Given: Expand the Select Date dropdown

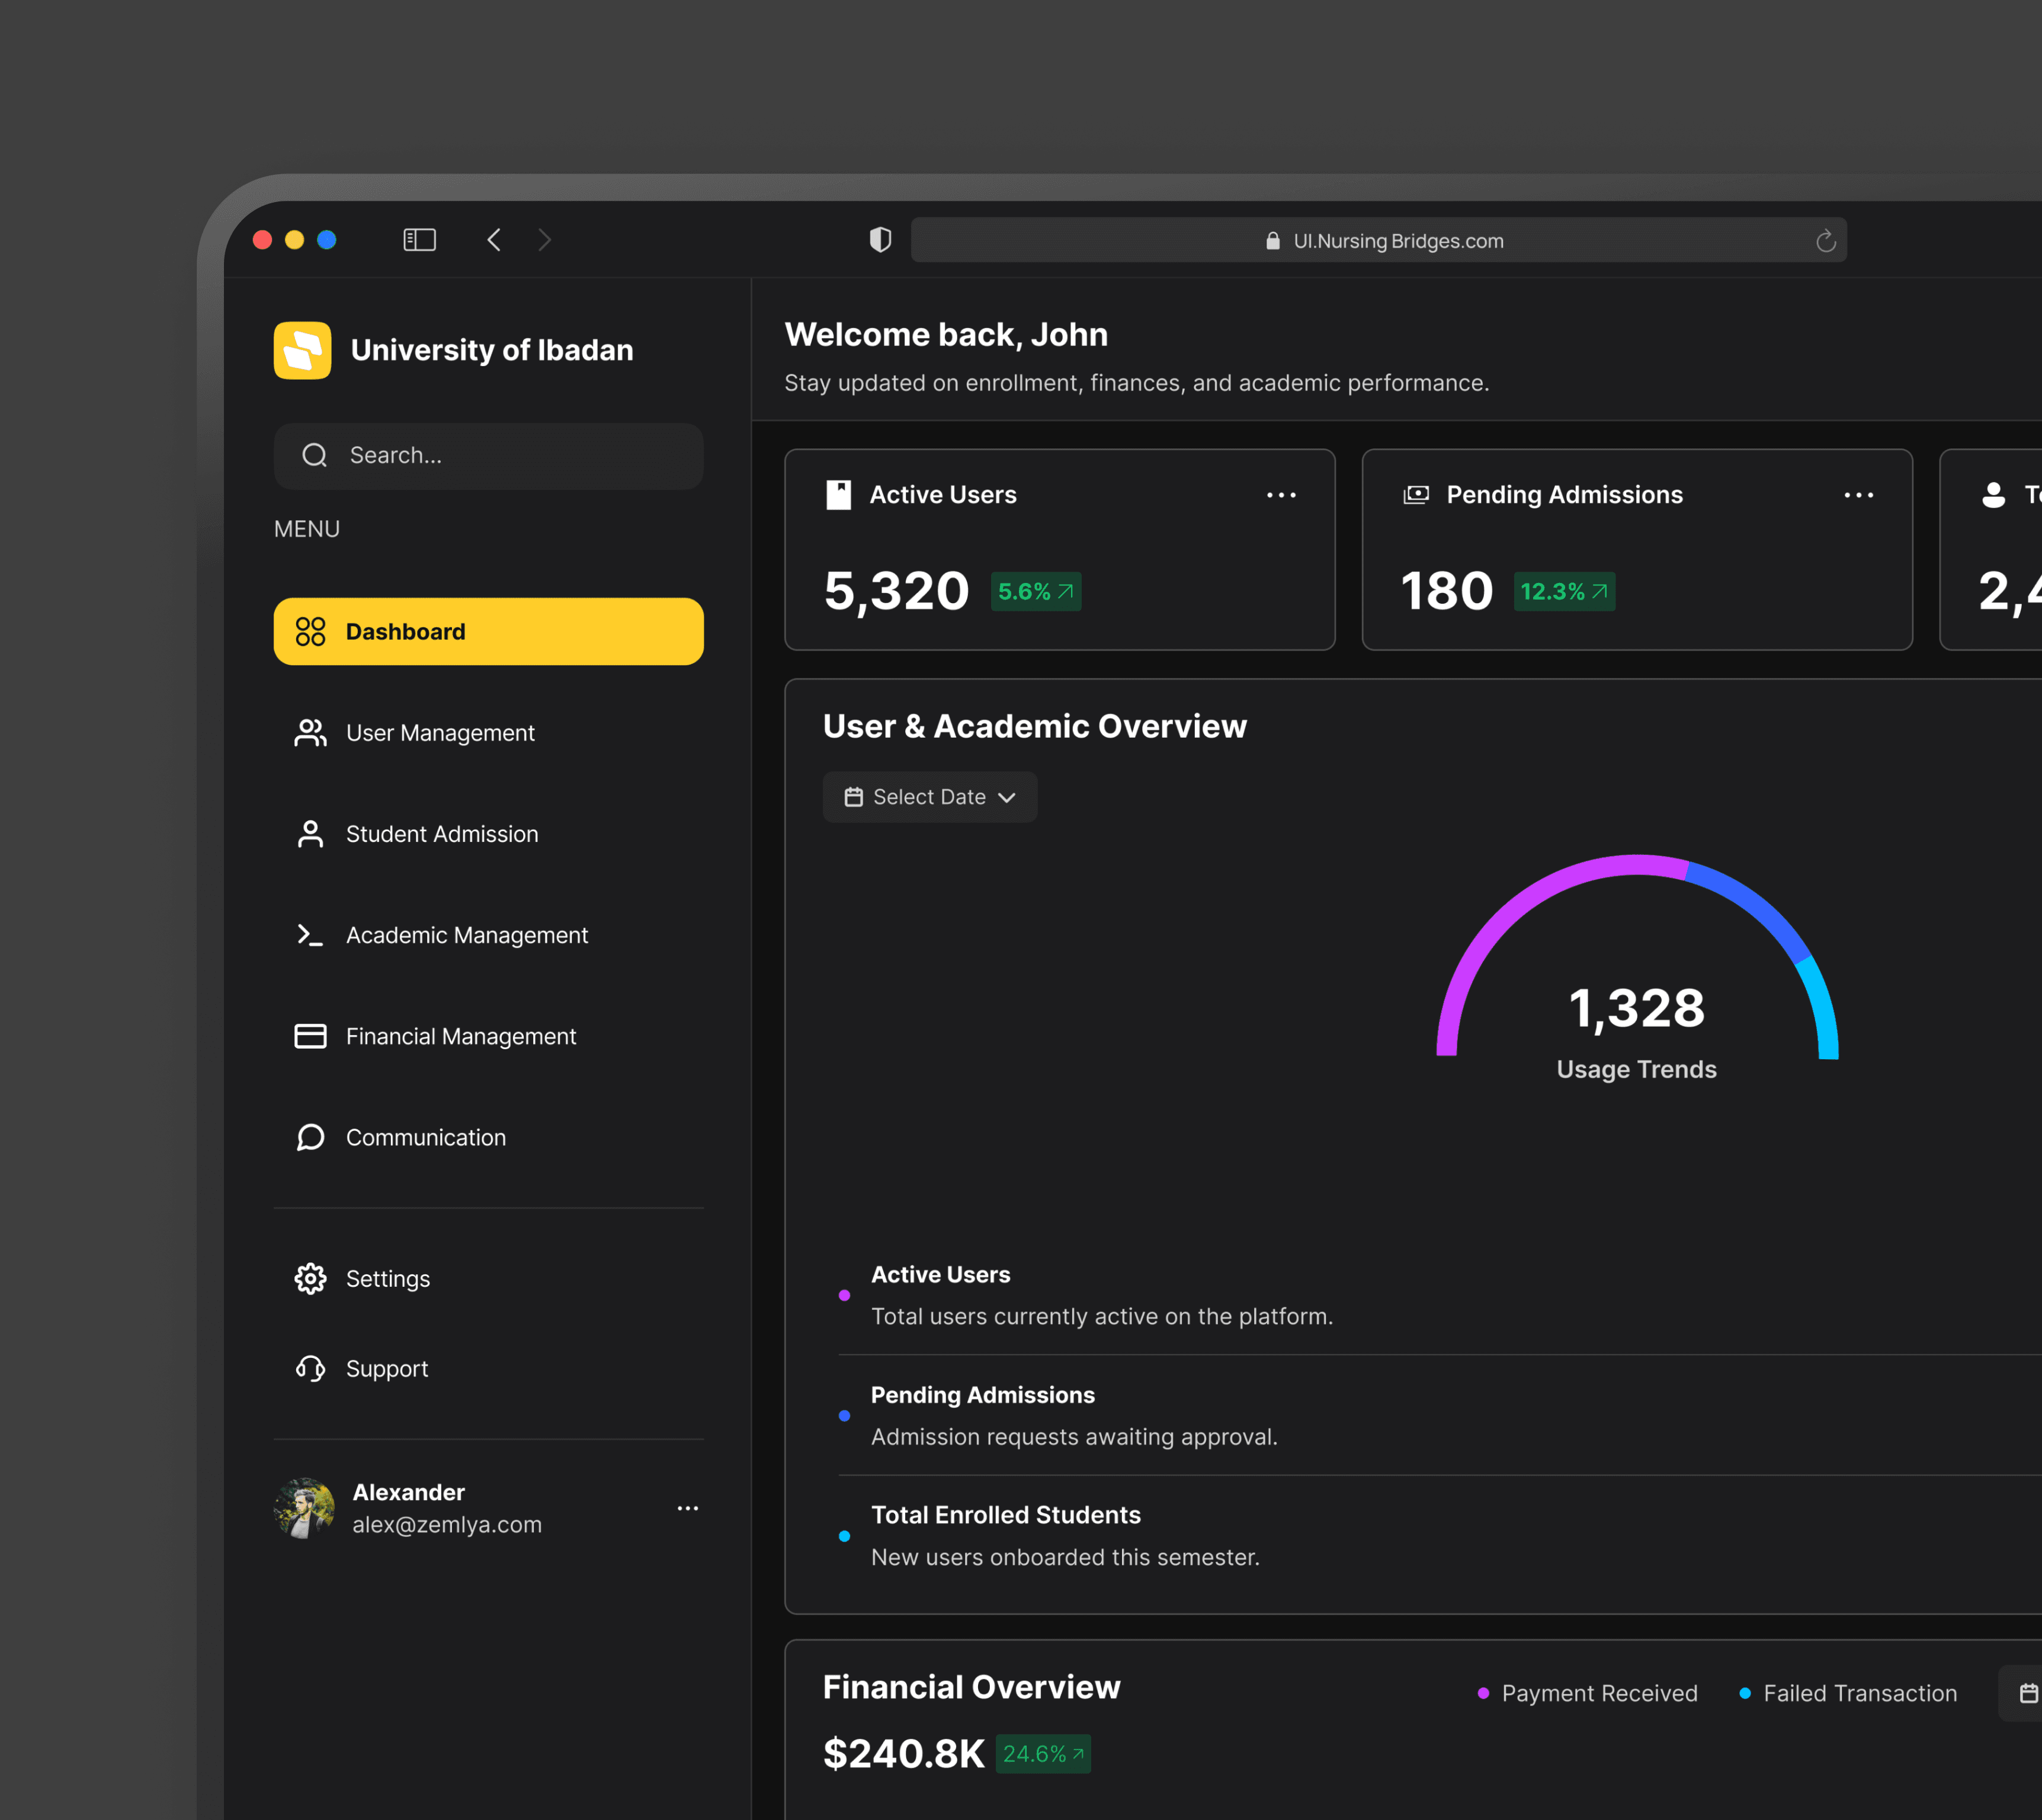Looking at the screenshot, I should 930,797.
